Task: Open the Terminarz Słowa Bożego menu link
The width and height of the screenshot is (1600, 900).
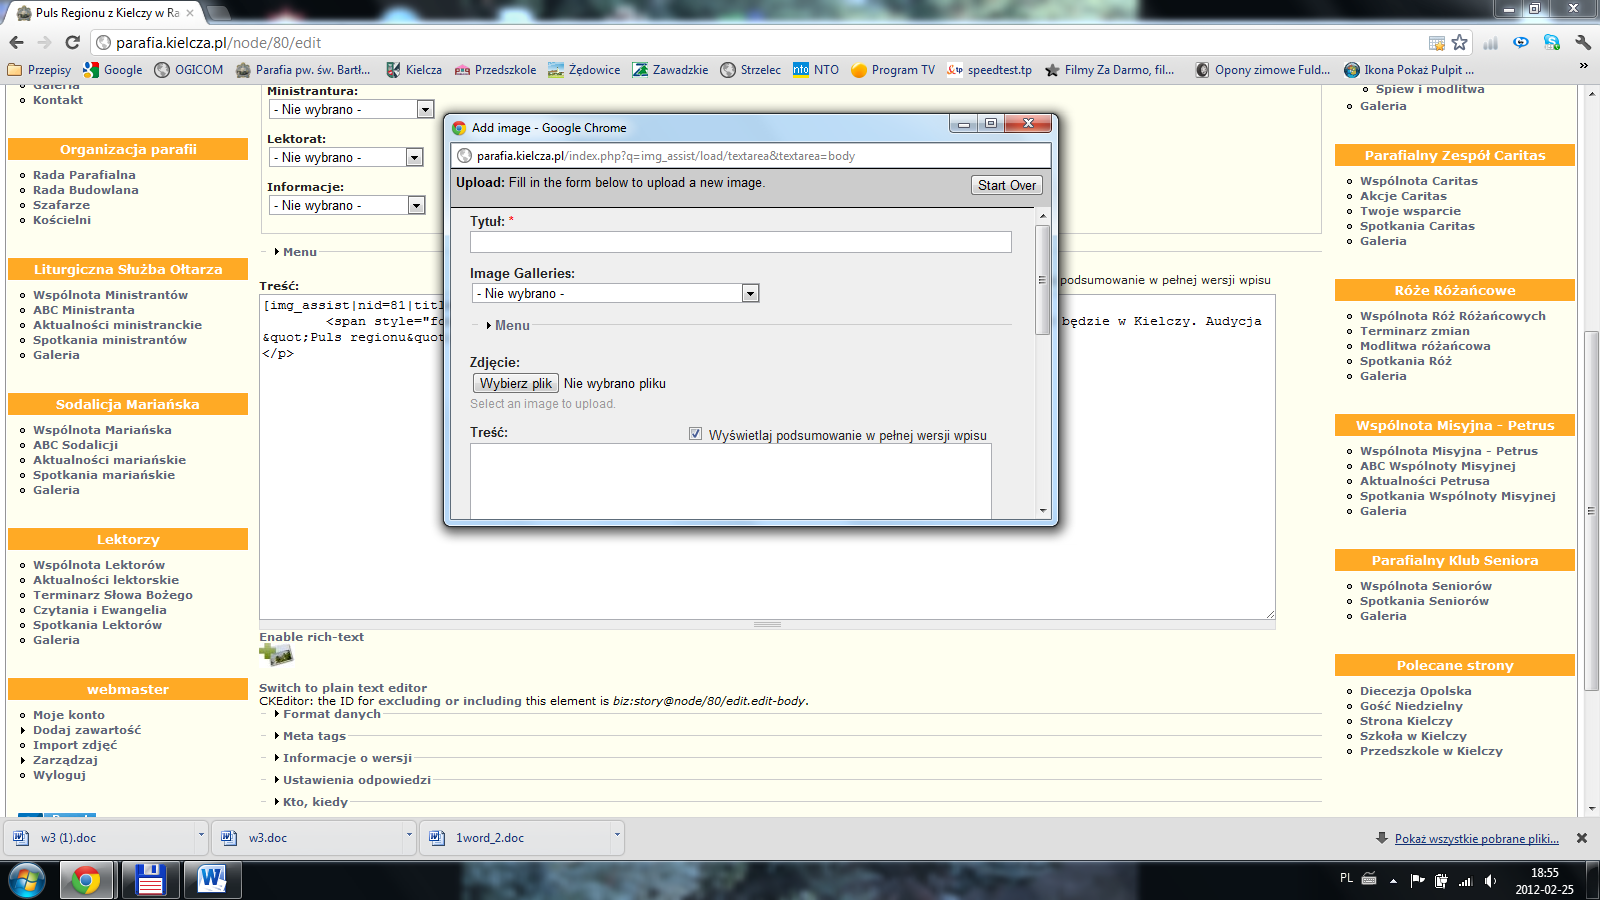Action: tap(113, 595)
